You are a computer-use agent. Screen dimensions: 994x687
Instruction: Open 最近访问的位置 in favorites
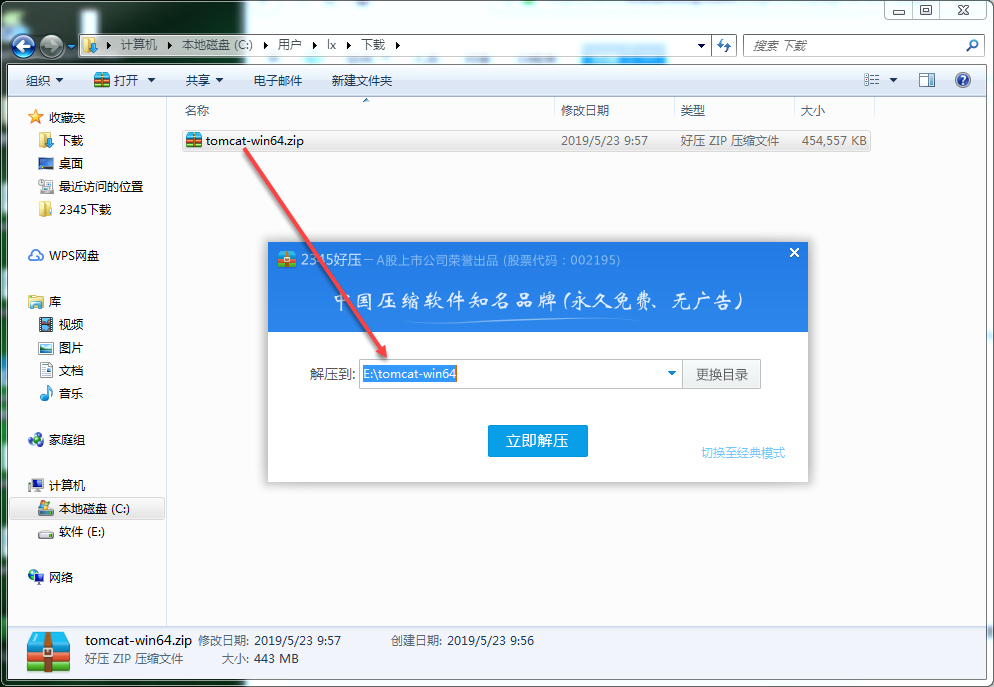pyautogui.click(x=101, y=186)
